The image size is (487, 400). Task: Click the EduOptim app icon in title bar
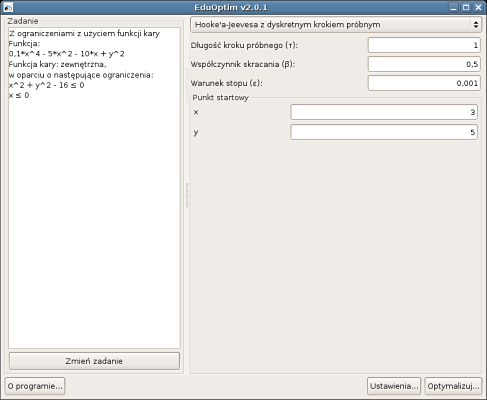(x=8, y=7)
